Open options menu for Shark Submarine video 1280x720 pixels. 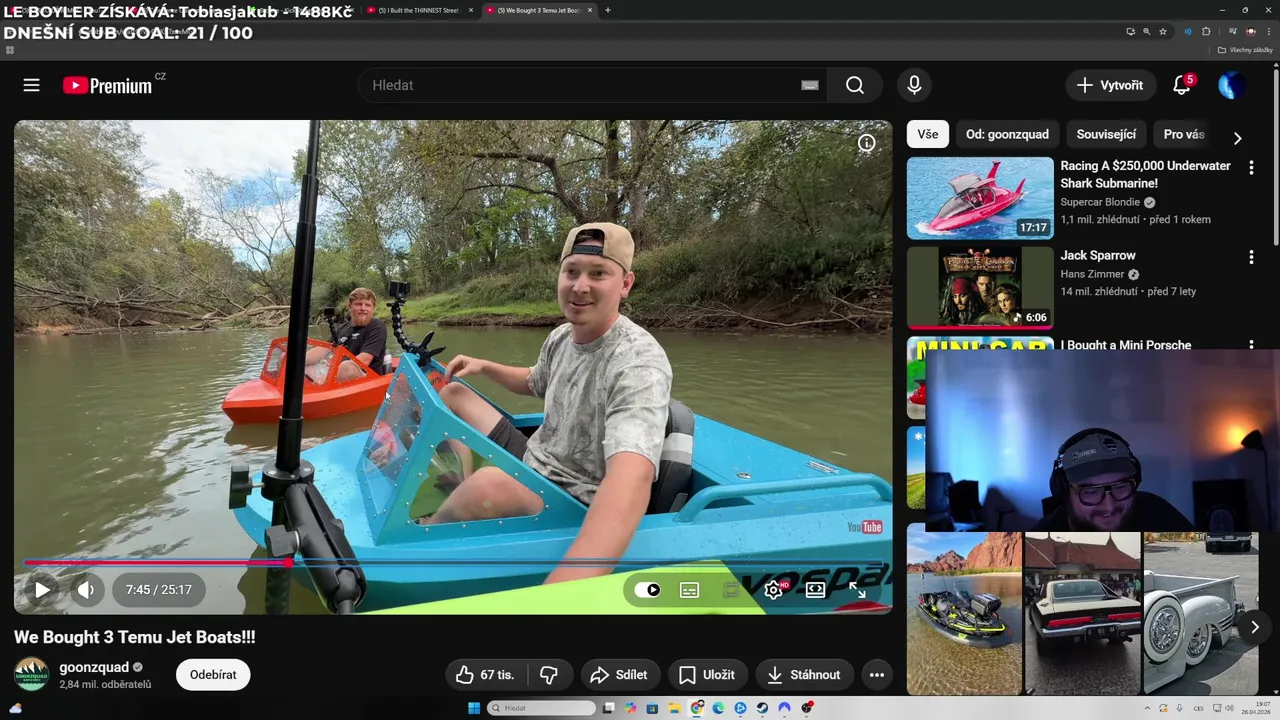pyautogui.click(x=1251, y=168)
